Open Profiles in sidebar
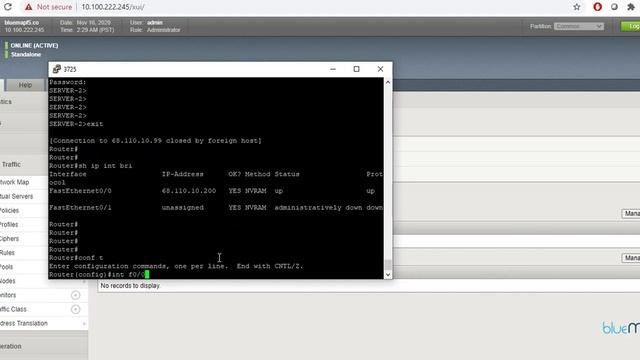Viewport: 640px width, 360px height. pyautogui.click(x=9, y=224)
